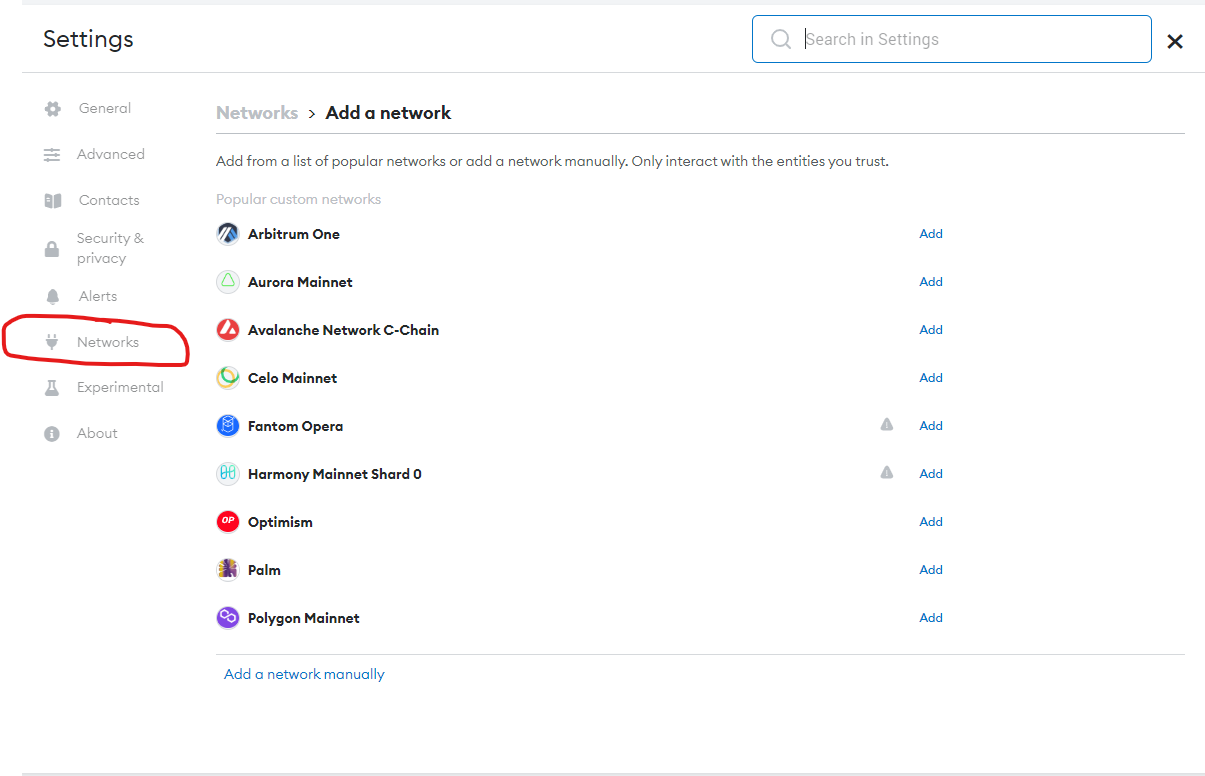The width and height of the screenshot is (1205, 776).
Task: Click the Celo Mainnet name text
Action: tap(292, 378)
